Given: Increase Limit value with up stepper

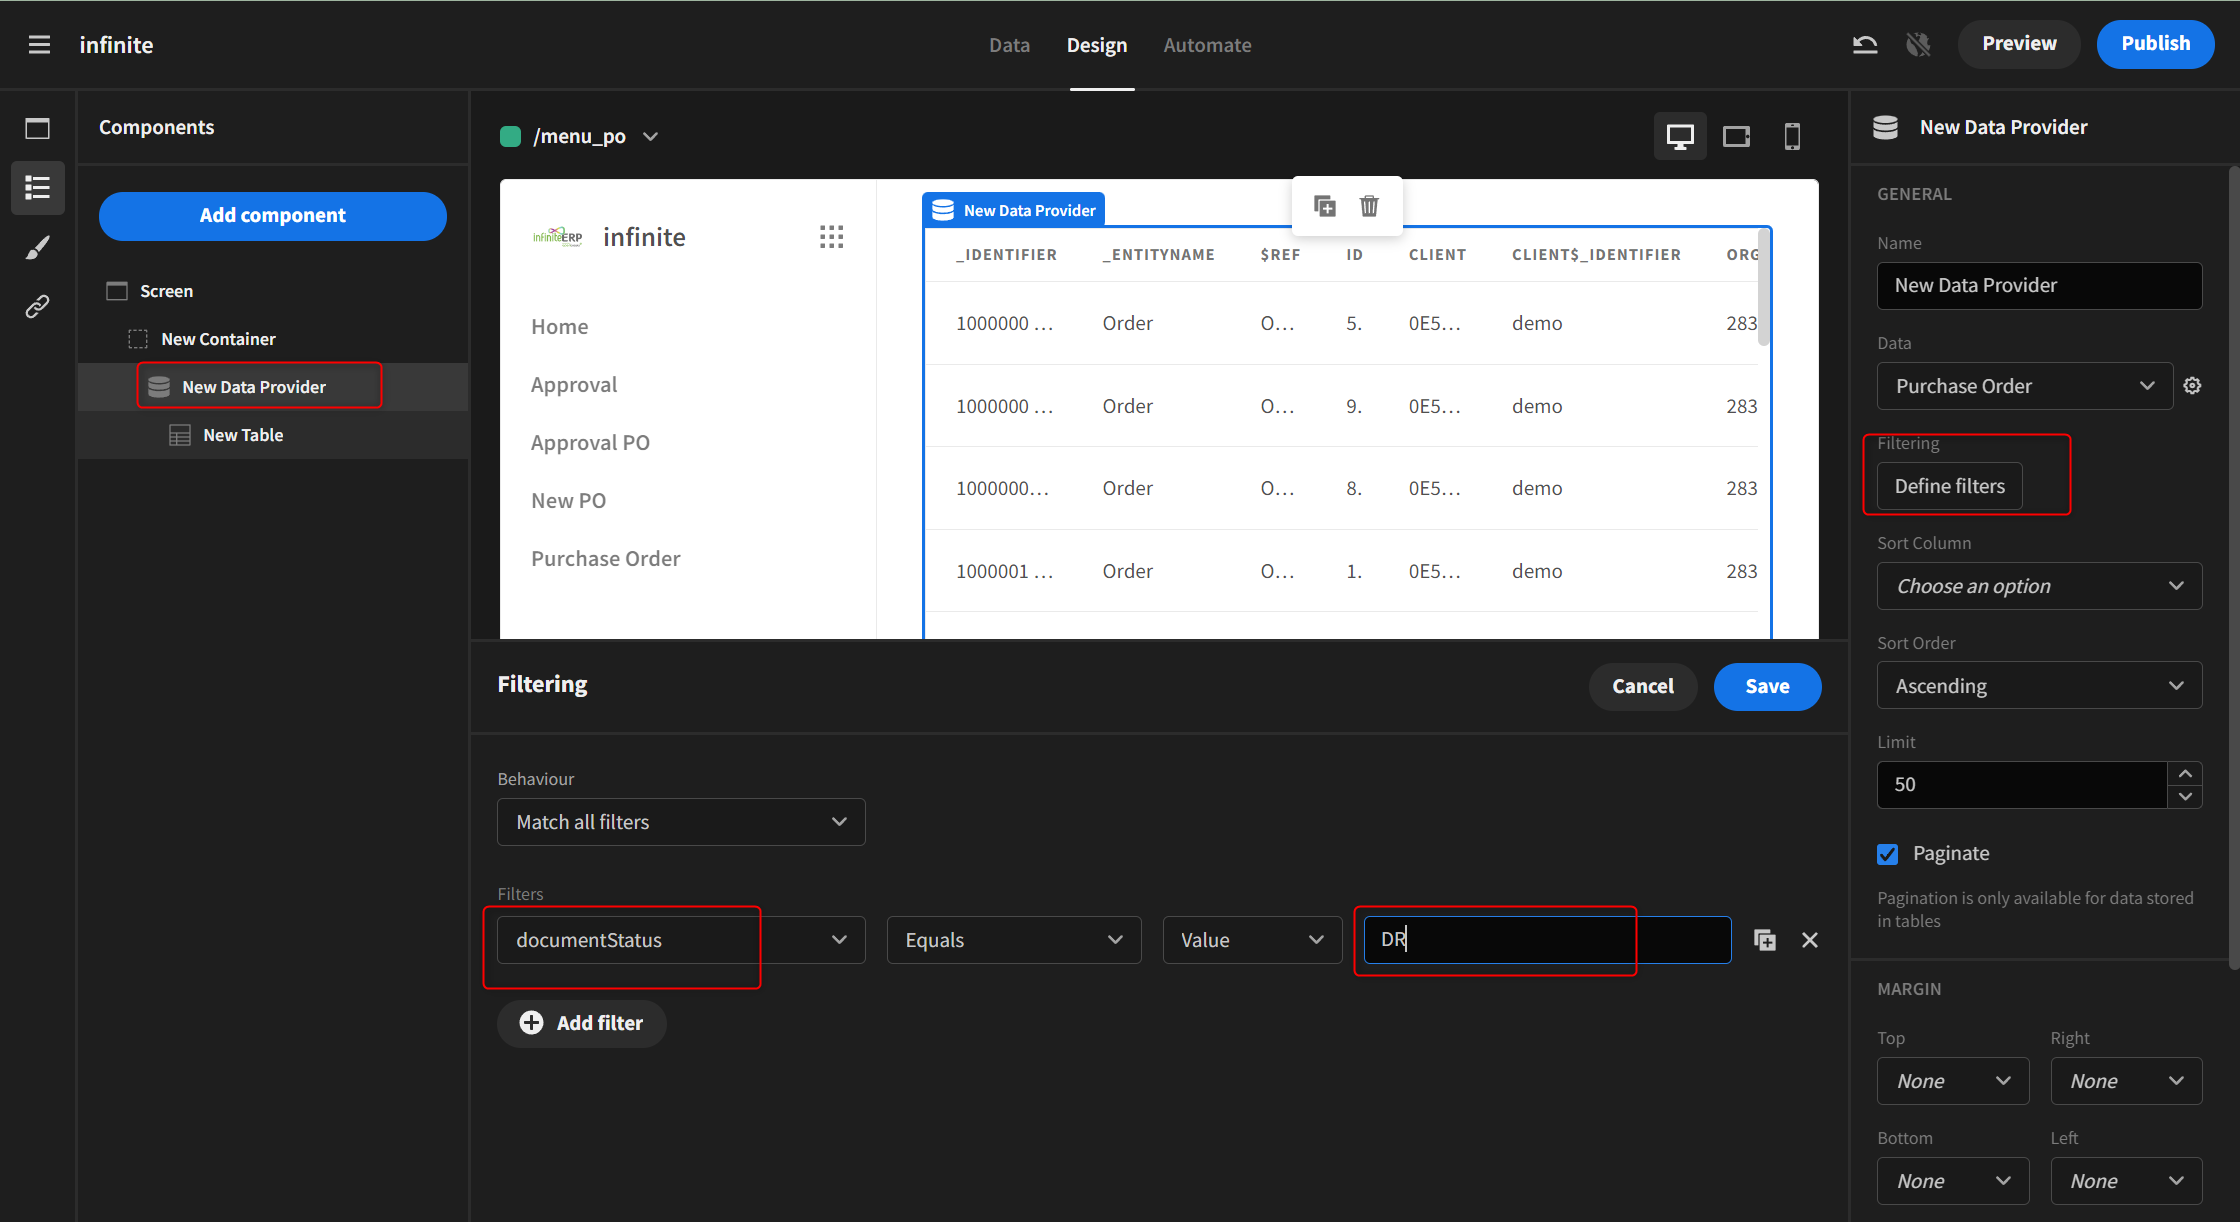Looking at the screenshot, I should [2185, 774].
